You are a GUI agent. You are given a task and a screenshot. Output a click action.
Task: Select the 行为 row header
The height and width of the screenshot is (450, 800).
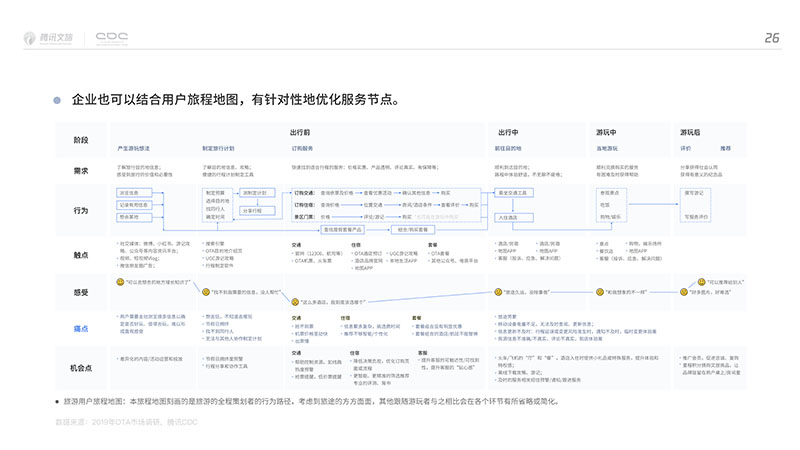(81, 210)
